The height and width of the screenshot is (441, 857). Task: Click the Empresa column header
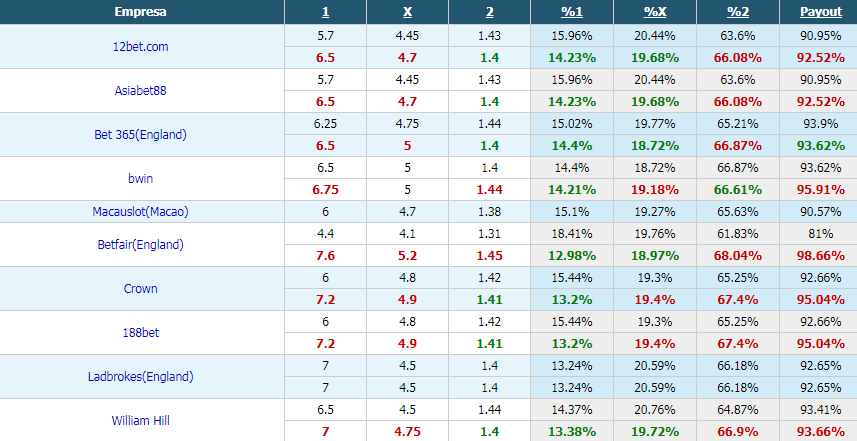pyautogui.click(x=141, y=11)
